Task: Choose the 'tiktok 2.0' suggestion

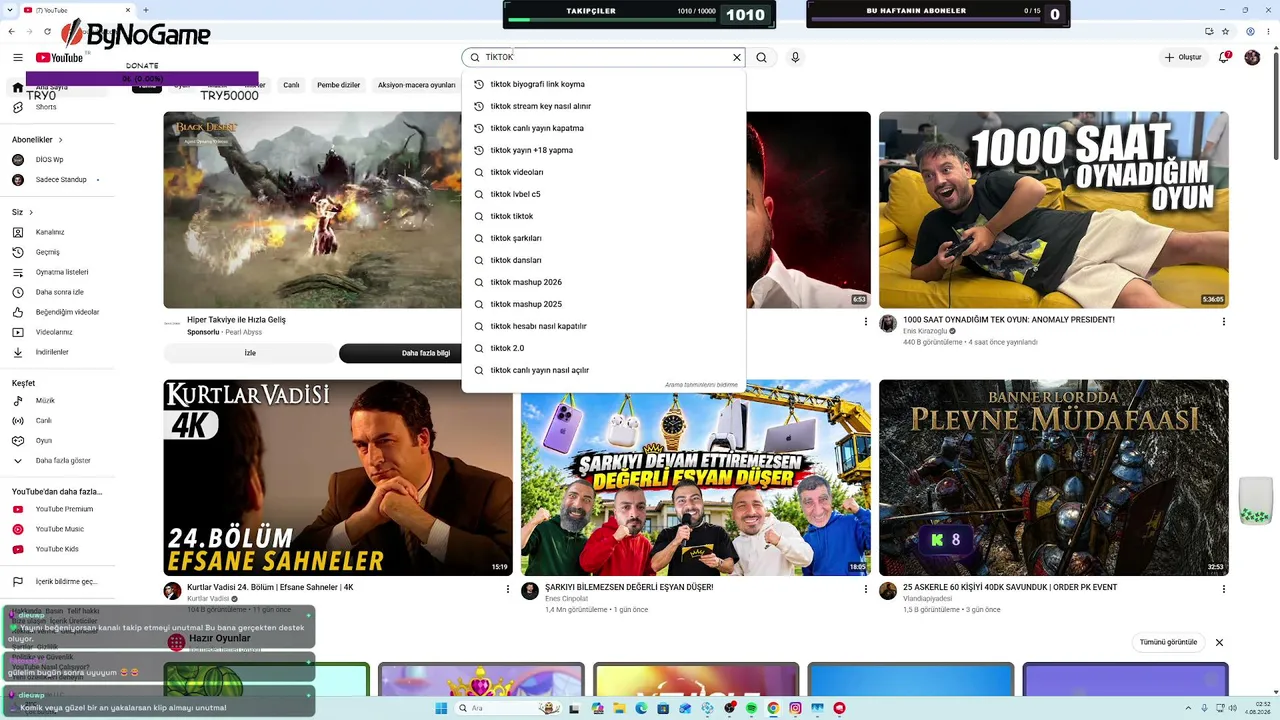Action: (x=604, y=348)
